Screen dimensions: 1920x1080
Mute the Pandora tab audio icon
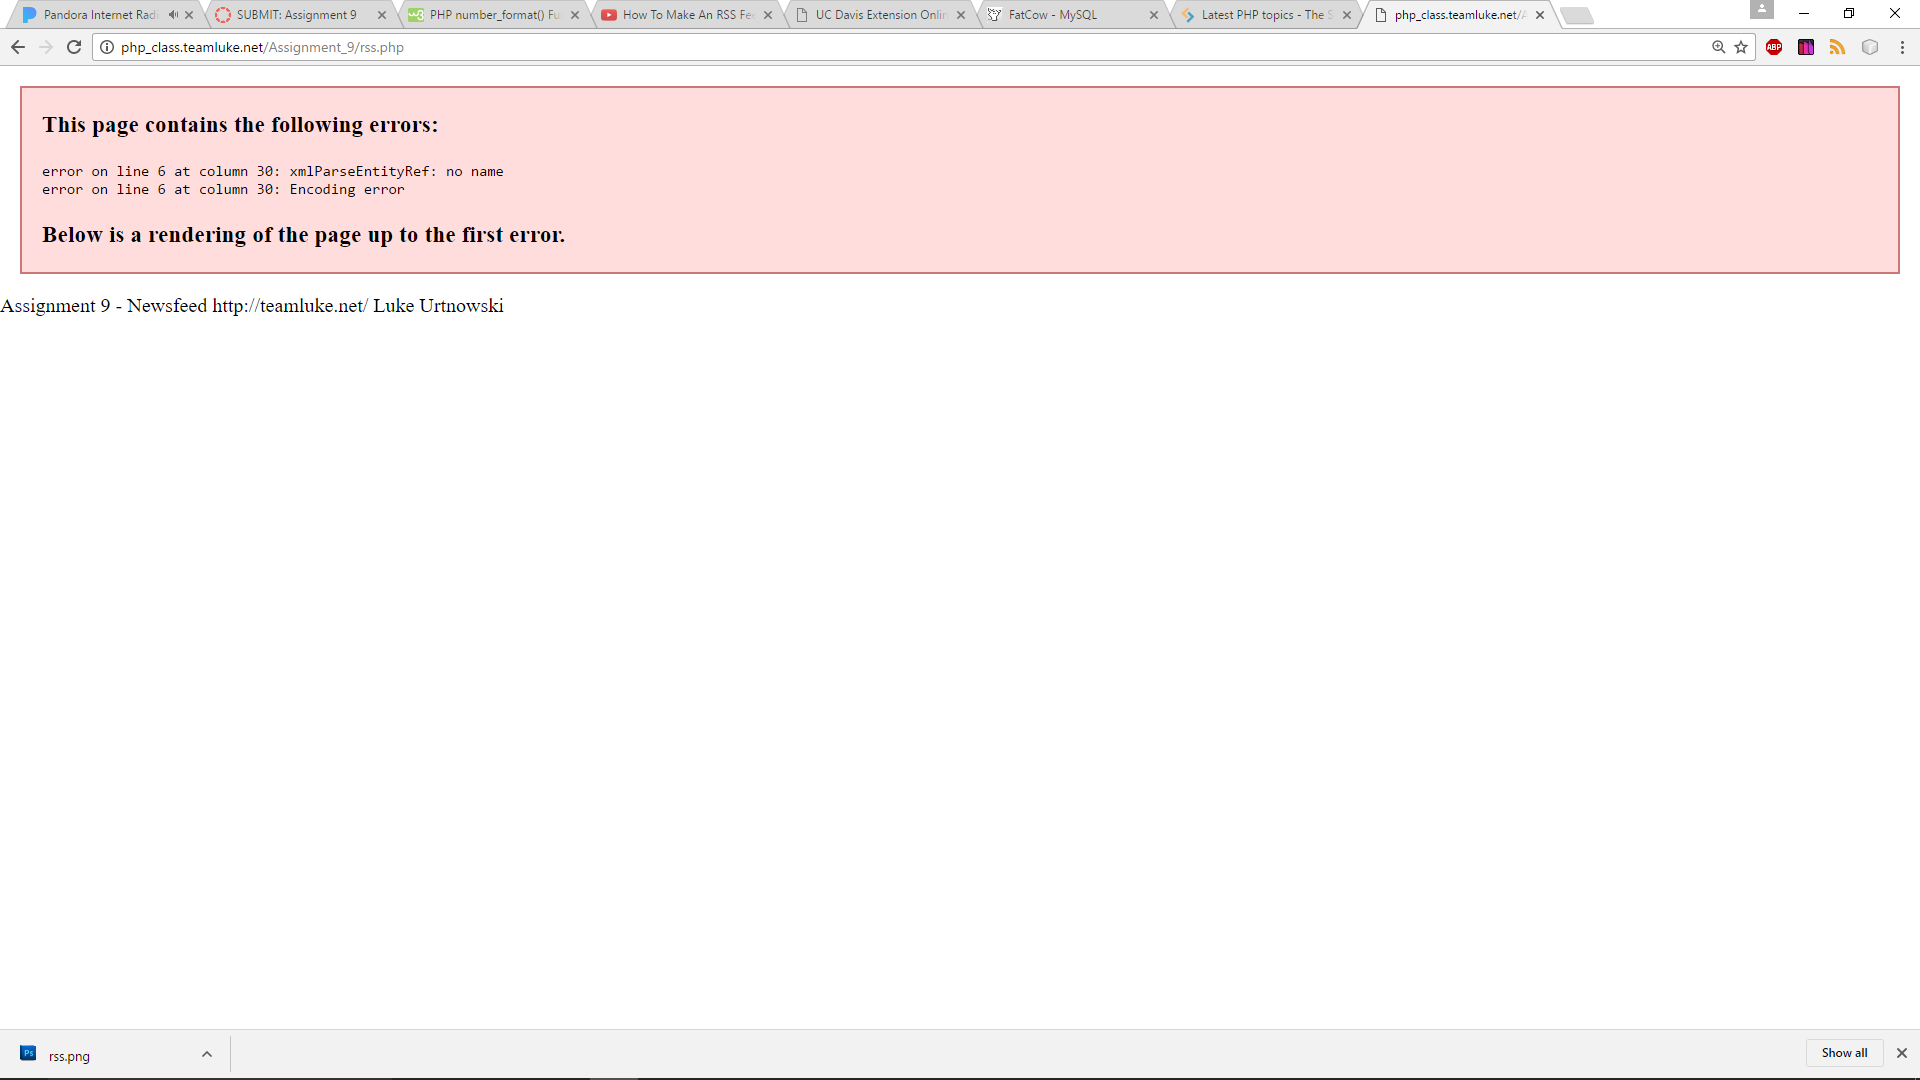coord(173,15)
